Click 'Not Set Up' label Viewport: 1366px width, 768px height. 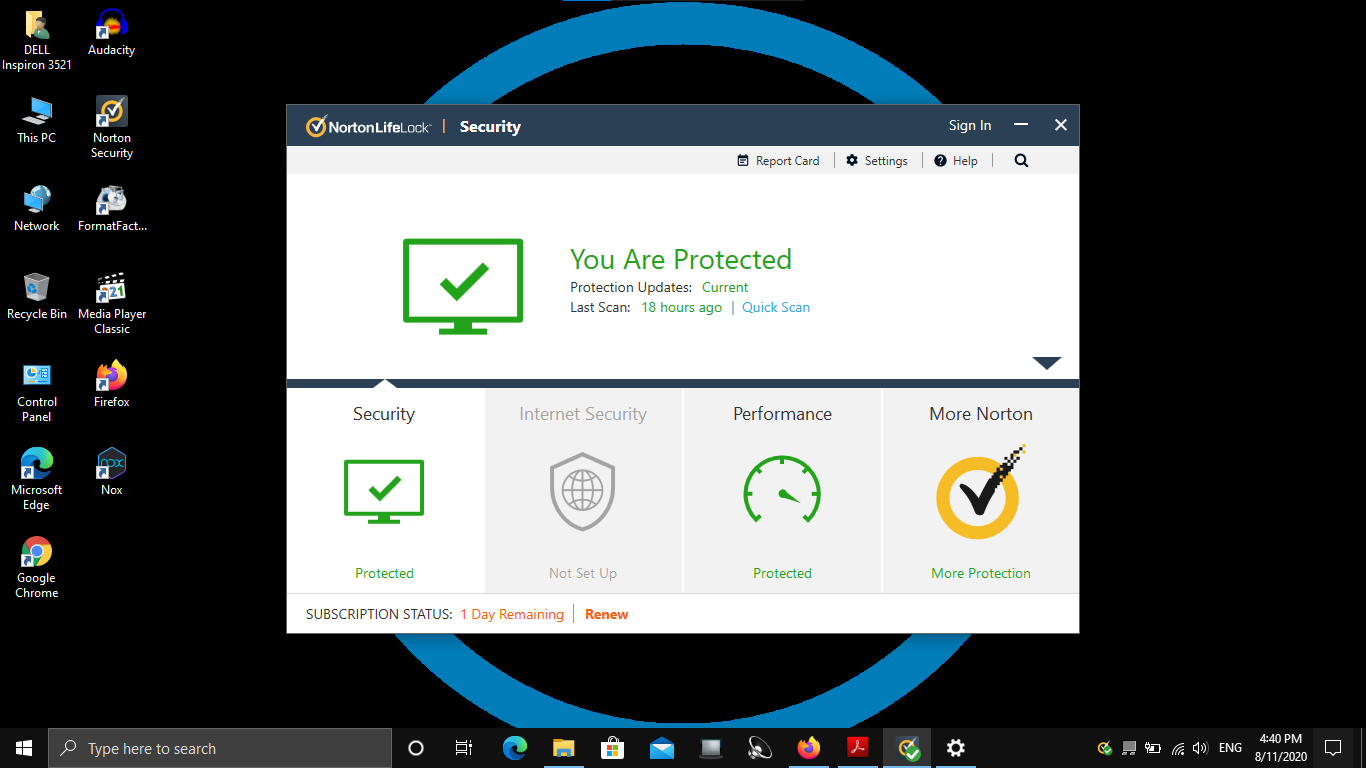coord(583,573)
